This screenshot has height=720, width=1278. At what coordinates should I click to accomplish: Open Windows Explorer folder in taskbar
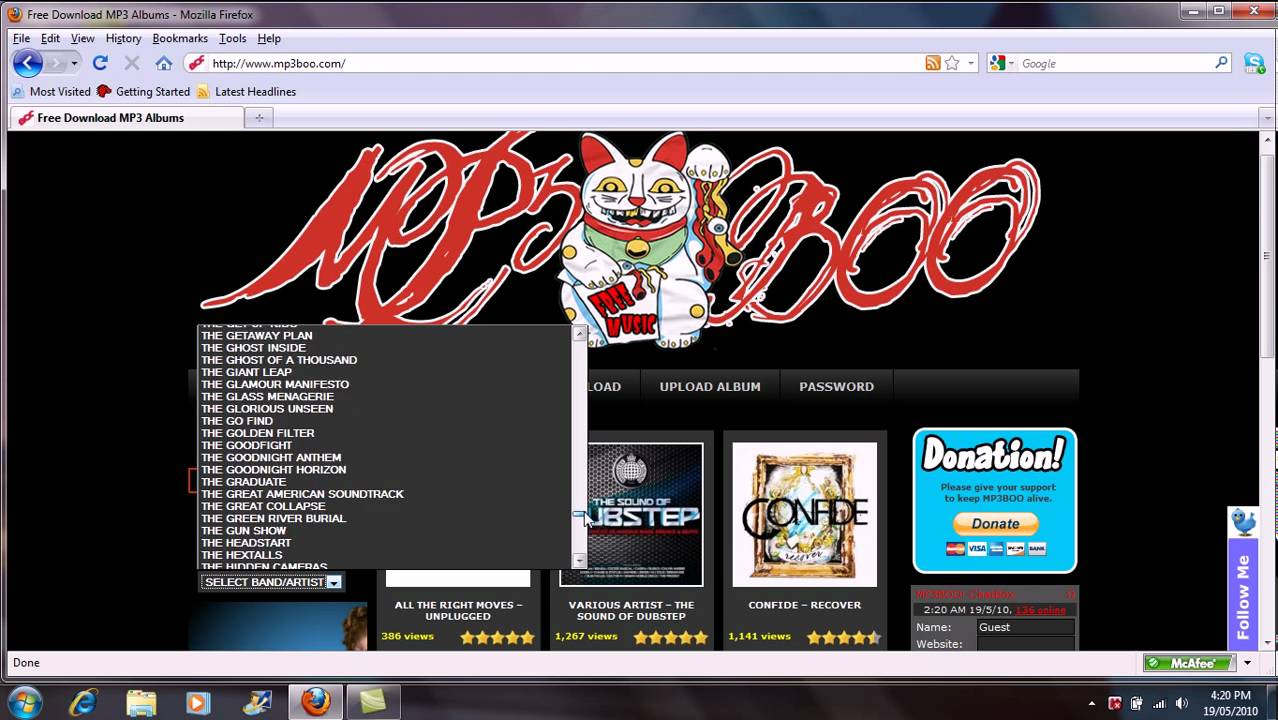pos(141,702)
